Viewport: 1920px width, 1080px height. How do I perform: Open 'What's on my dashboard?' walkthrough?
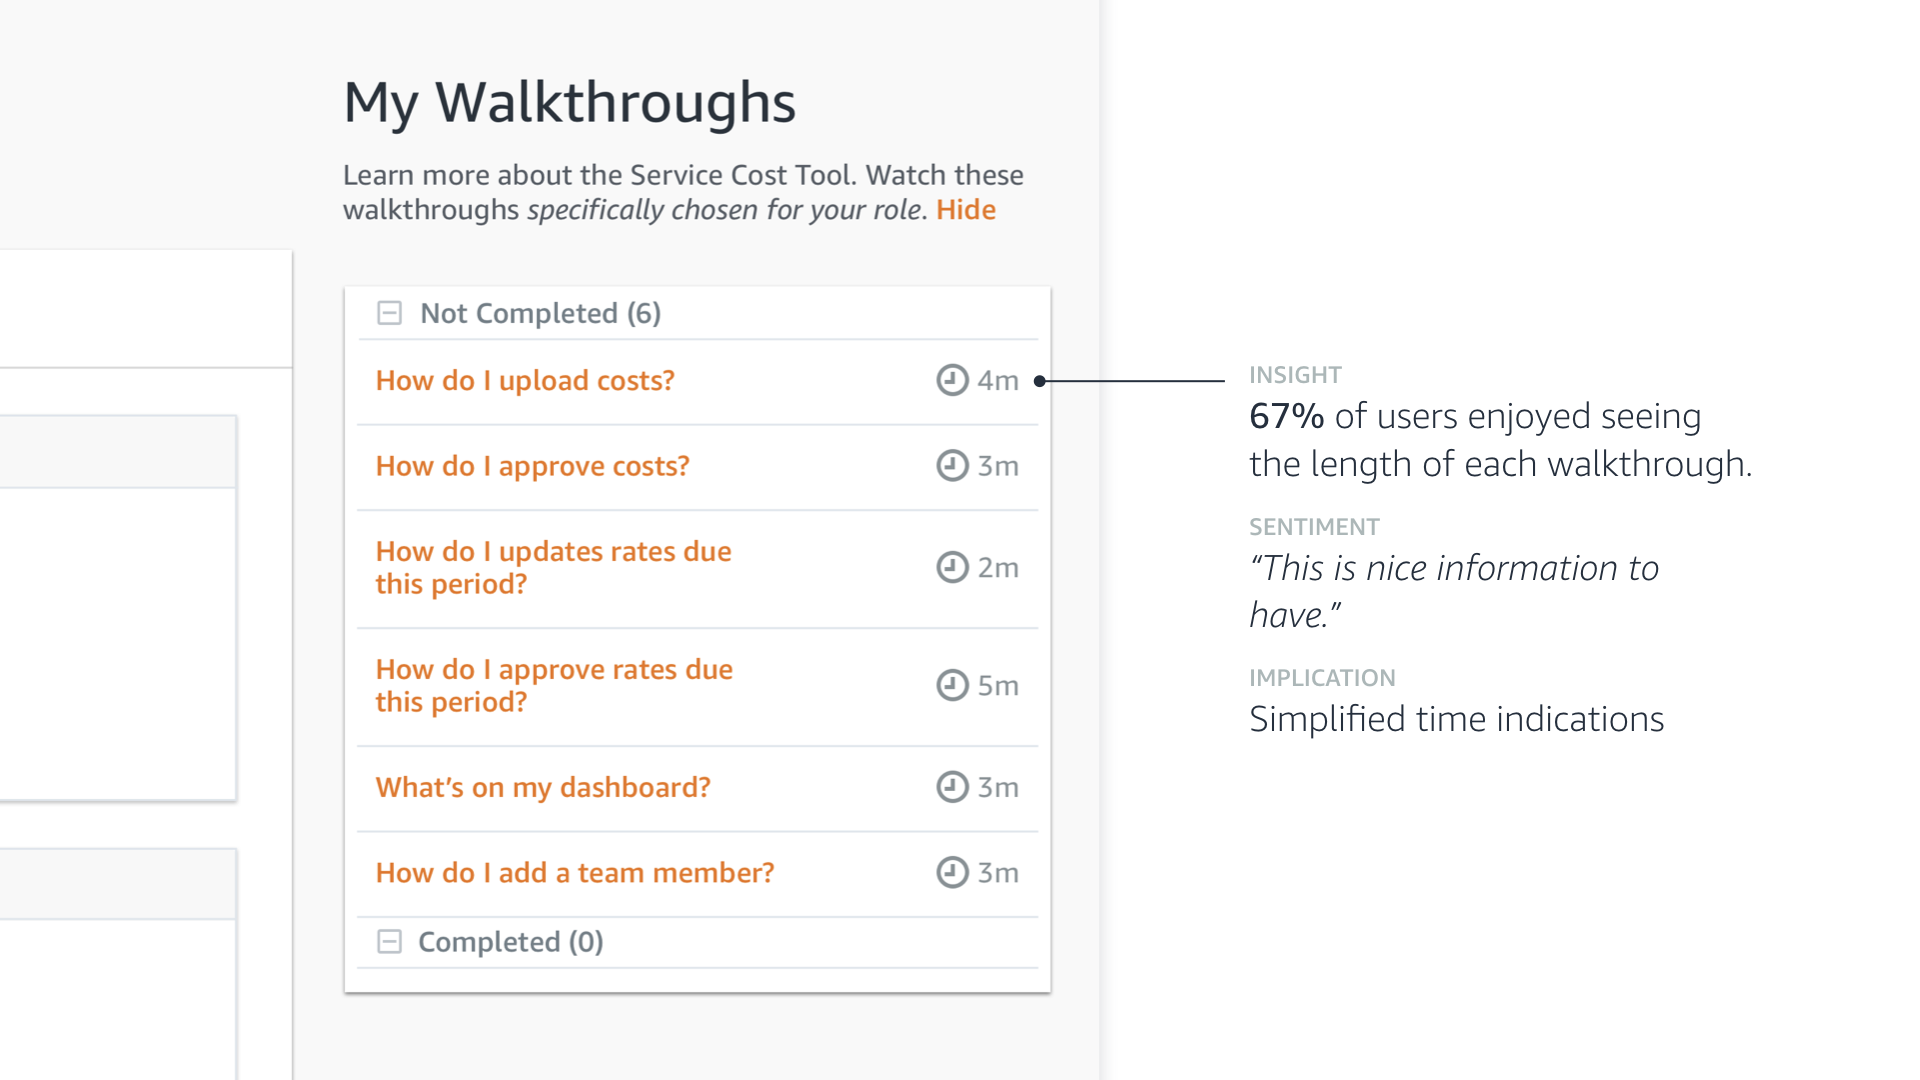(x=543, y=788)
